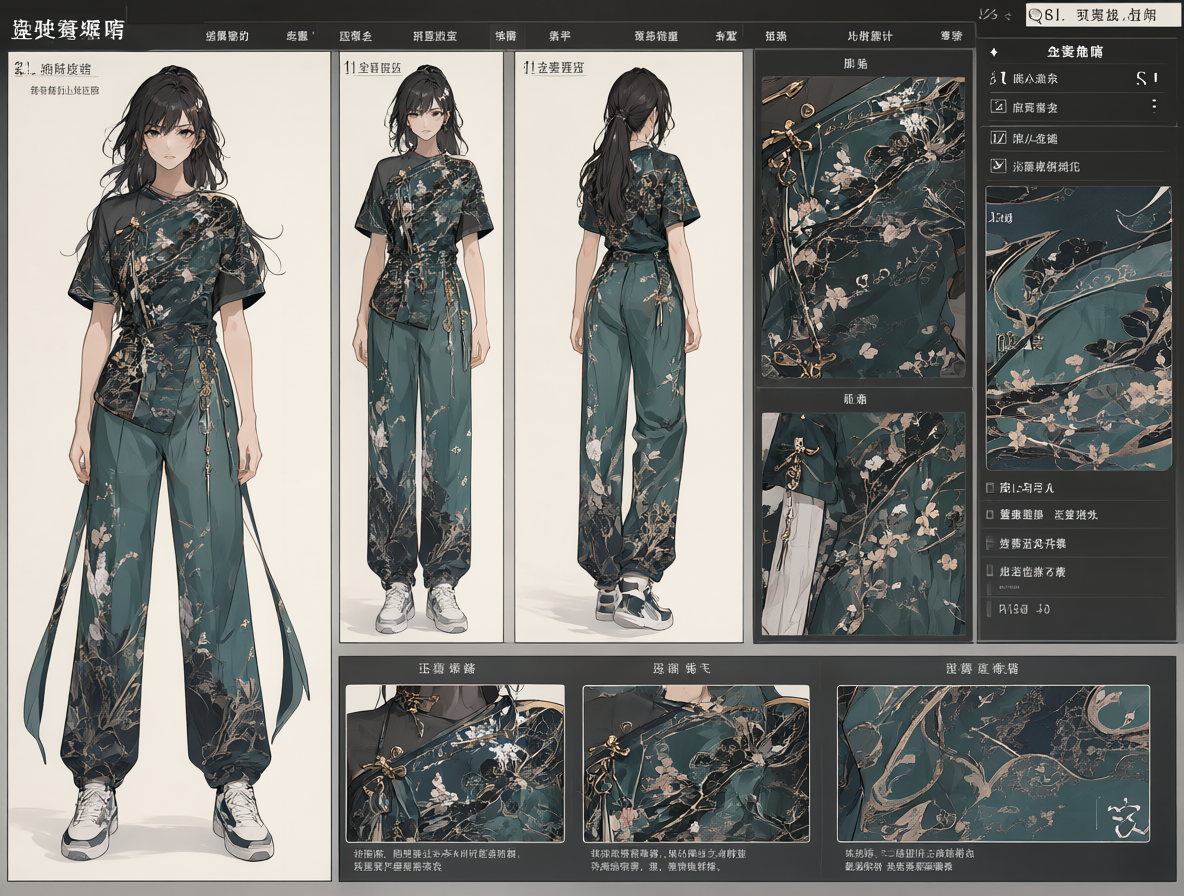Toggle the checkbox directly above the right panel fabric preview
1184x896 pixels.
[997, 165]
